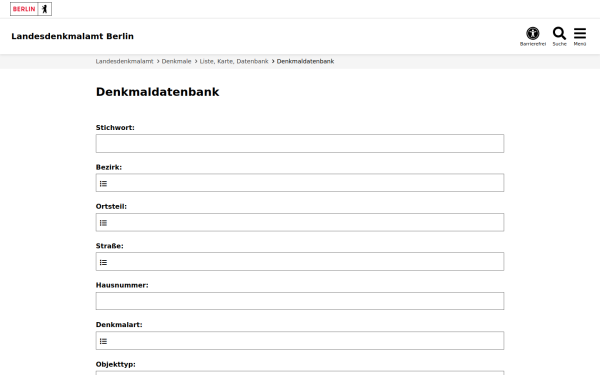Click the Berlin bear logo
The height and width of the screenshot is (375, 600).
[31, 9]
